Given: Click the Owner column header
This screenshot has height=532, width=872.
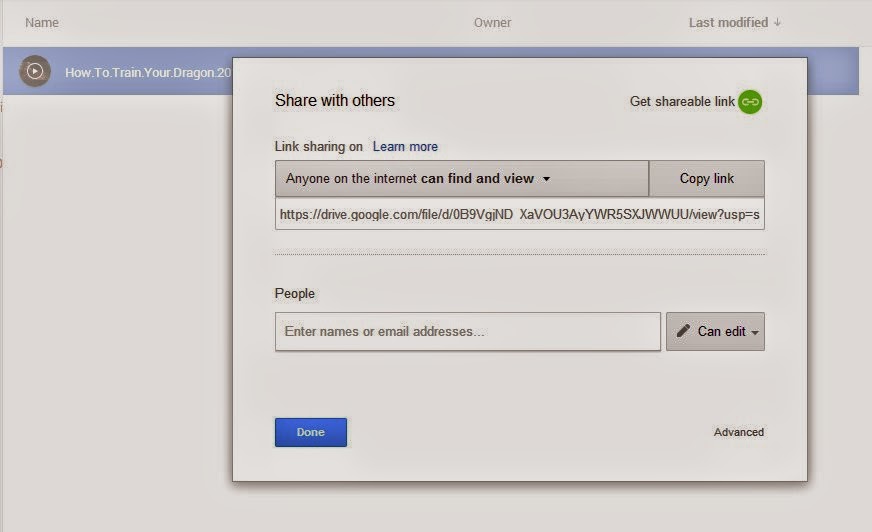Looking at the screenshot, I should (492, 23).
